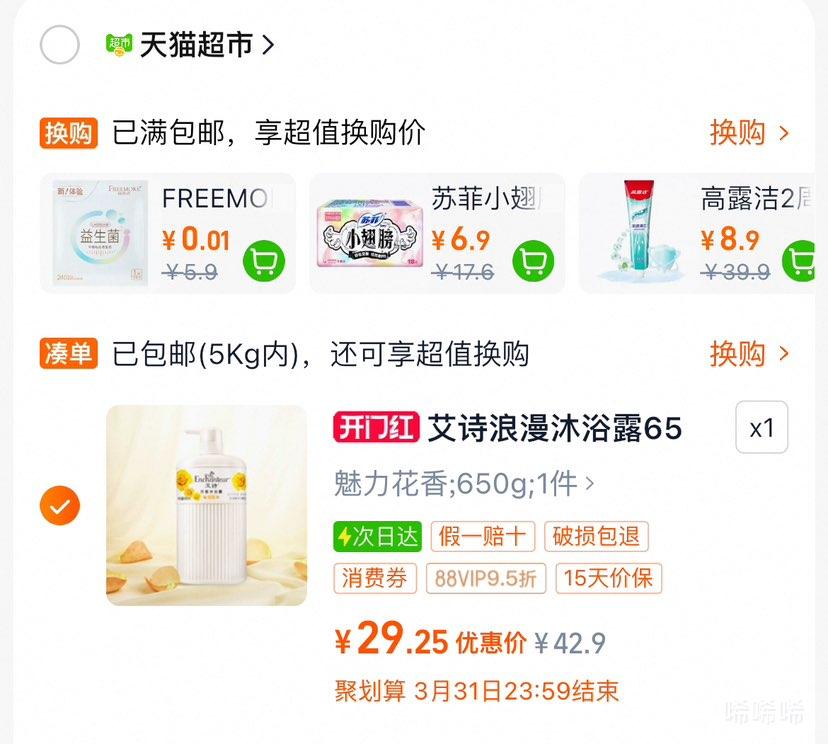Open 魅力花香;650g;1件 spec selector
The width and height of the screenshot is (828, 744).
[x=464, y=483]
